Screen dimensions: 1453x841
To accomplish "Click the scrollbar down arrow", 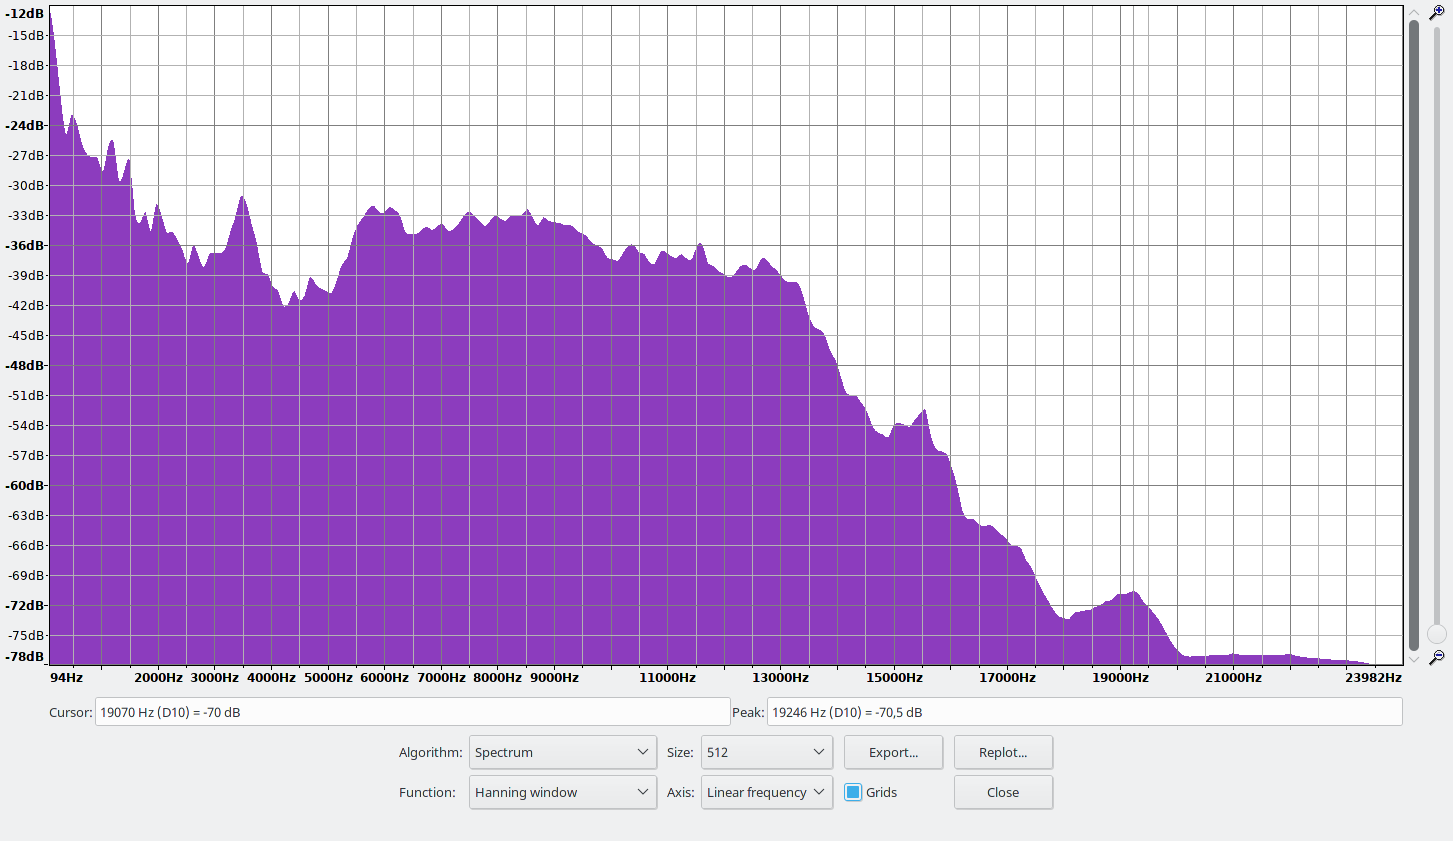I will (x=1414, y=659).
